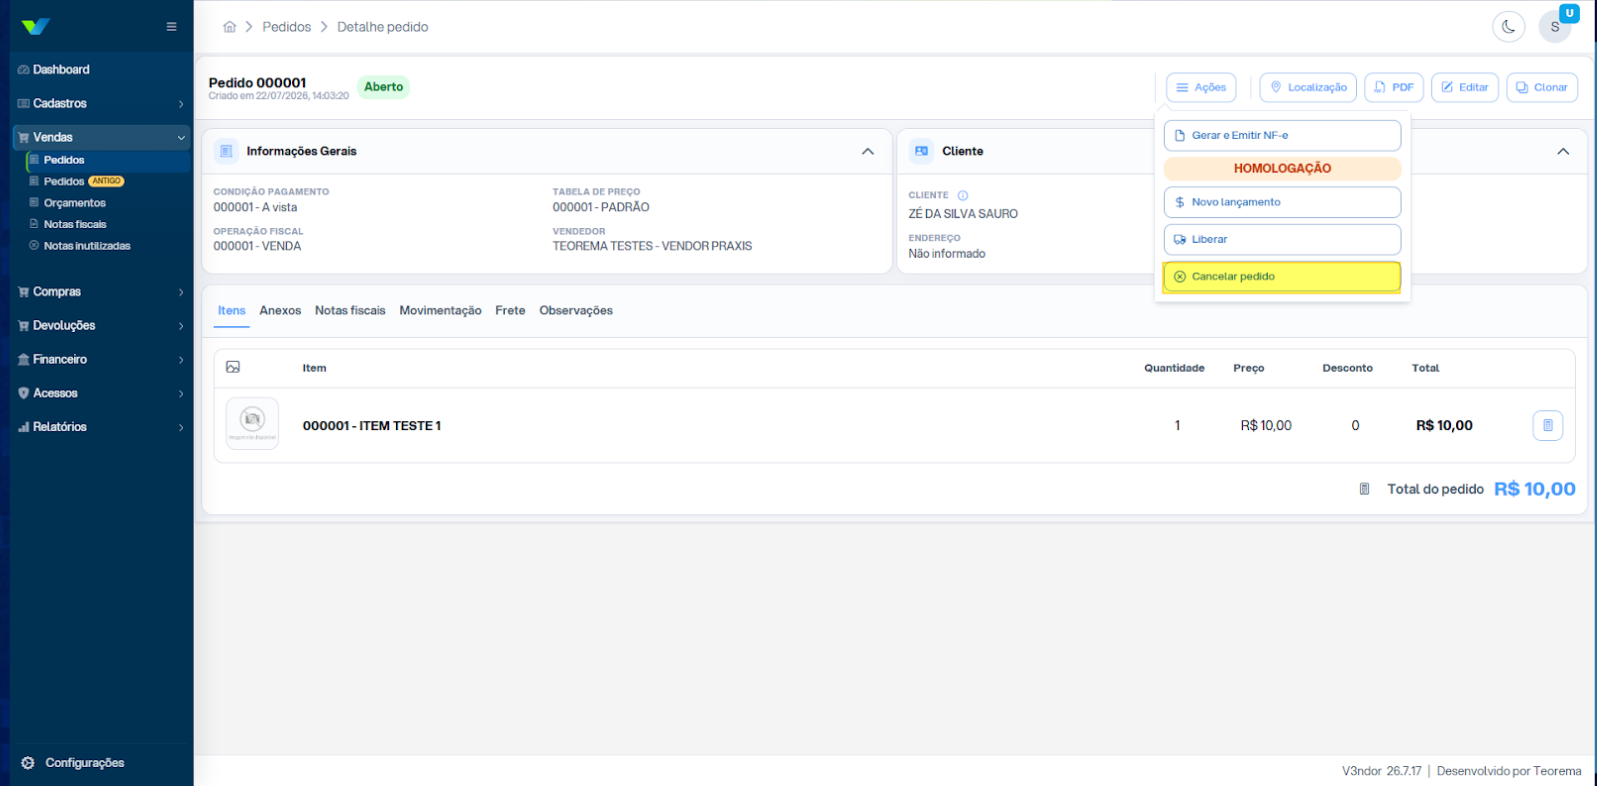Collapse Cliente panel chevron
Image resolution: width=1597 pixels, height=786 pixels.
pos(1563,152)
